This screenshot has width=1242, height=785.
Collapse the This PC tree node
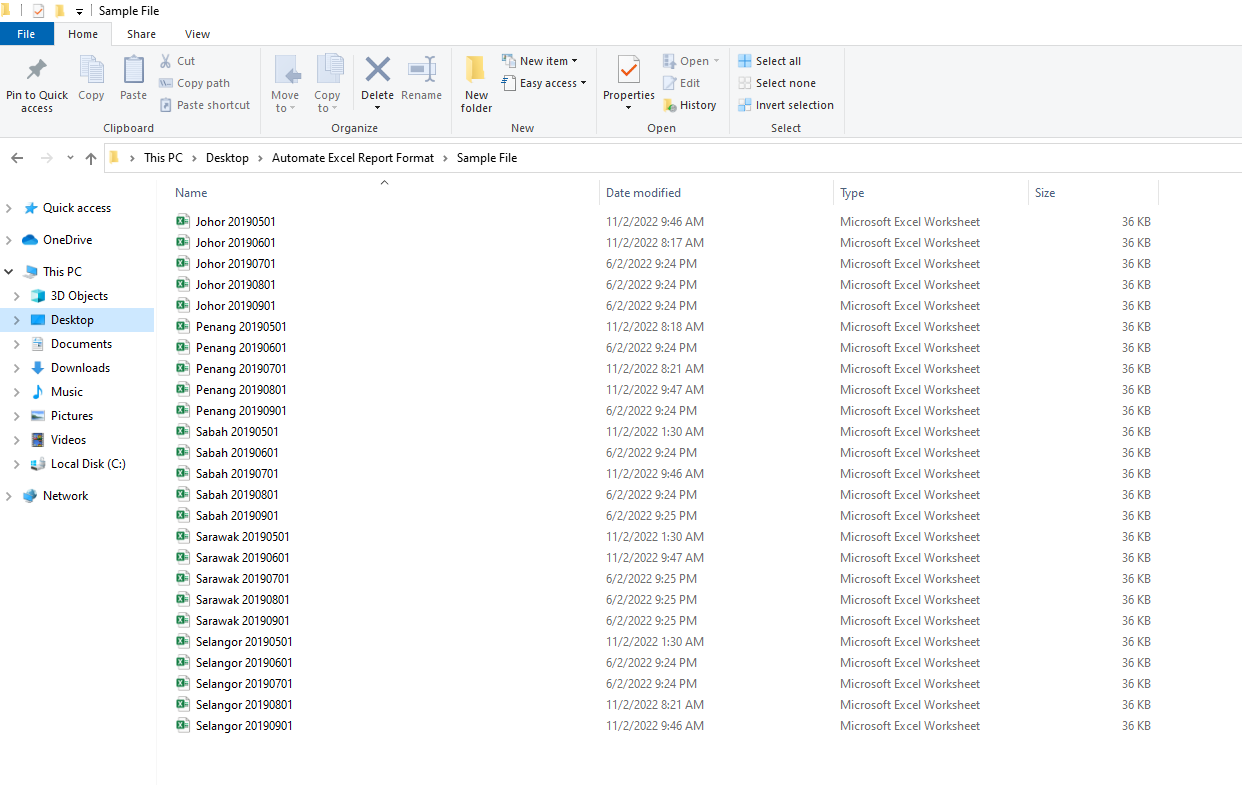click(9, 272)
